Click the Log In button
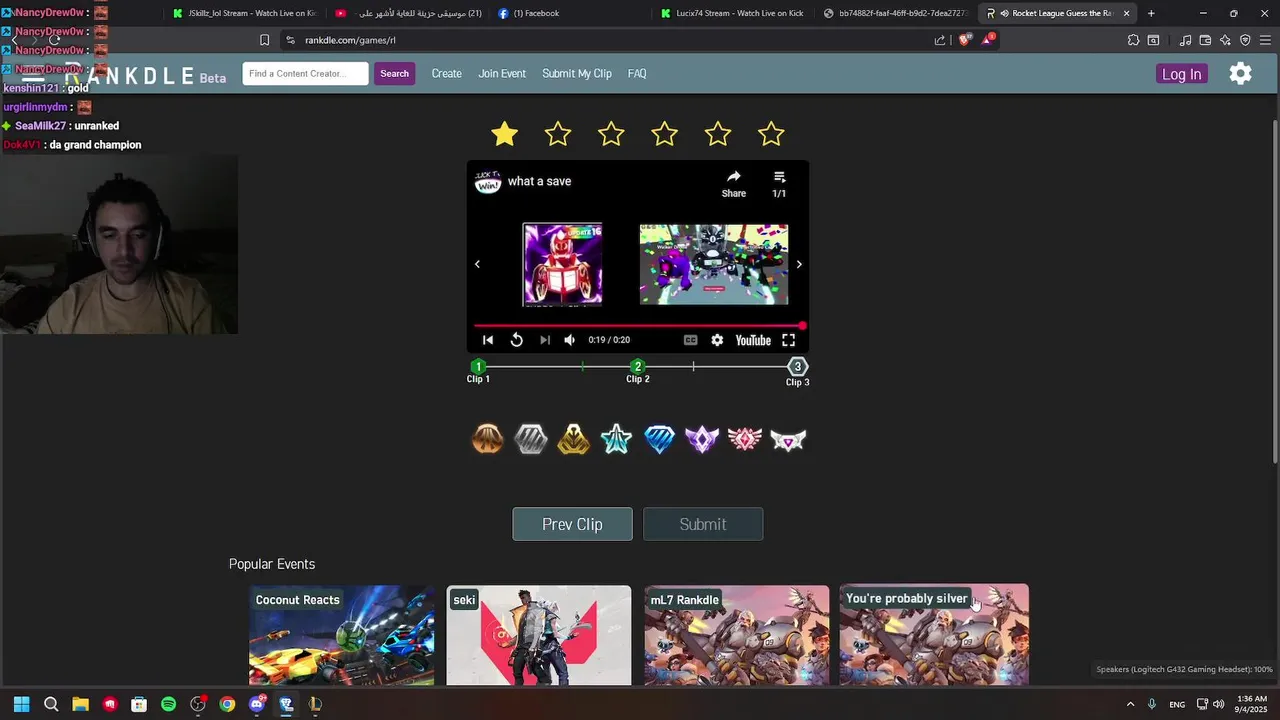 tap(1181, 74)
